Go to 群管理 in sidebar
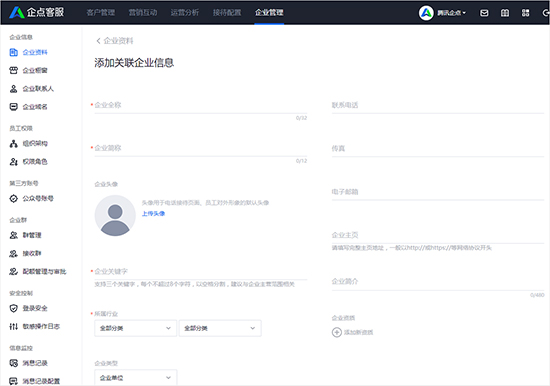This screenshot has width=550, height=386. [x=32, y=235]
